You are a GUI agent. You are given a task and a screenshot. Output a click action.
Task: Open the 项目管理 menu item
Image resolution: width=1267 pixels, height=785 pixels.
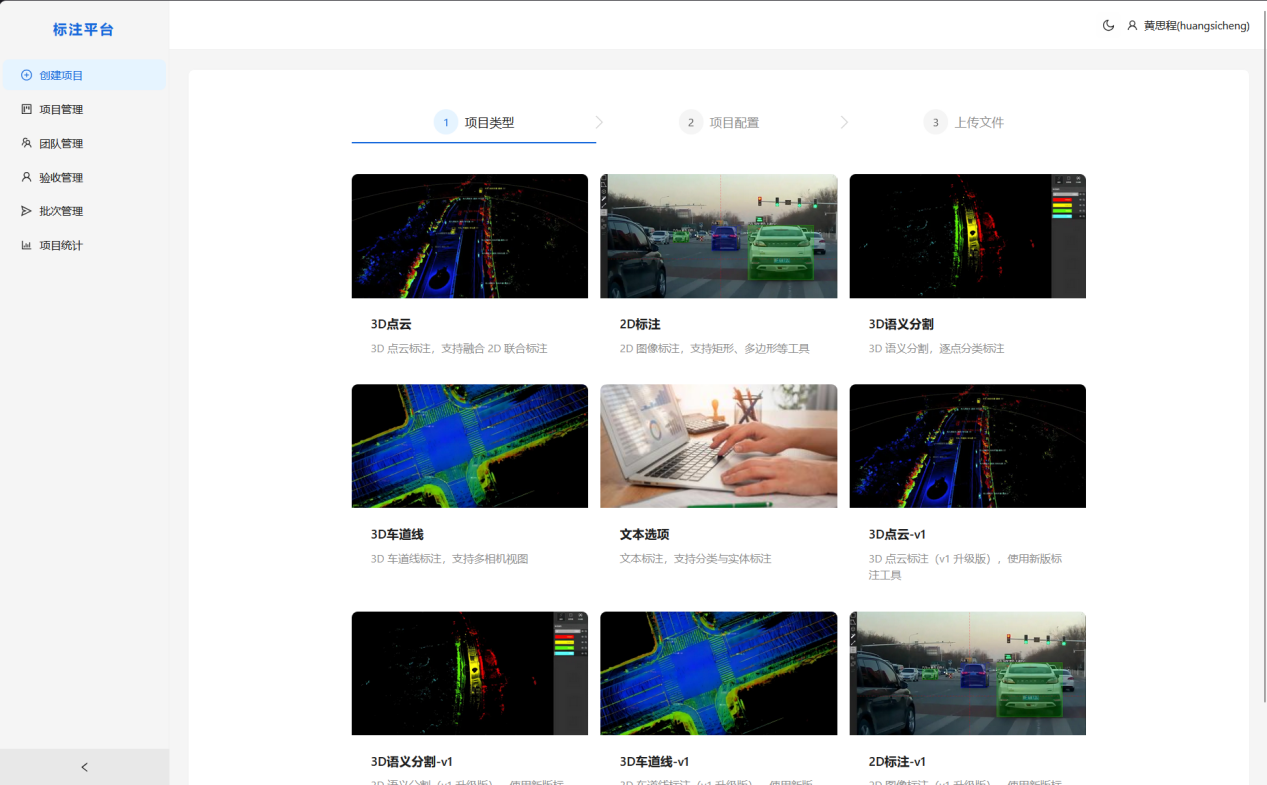click(84, 109)
